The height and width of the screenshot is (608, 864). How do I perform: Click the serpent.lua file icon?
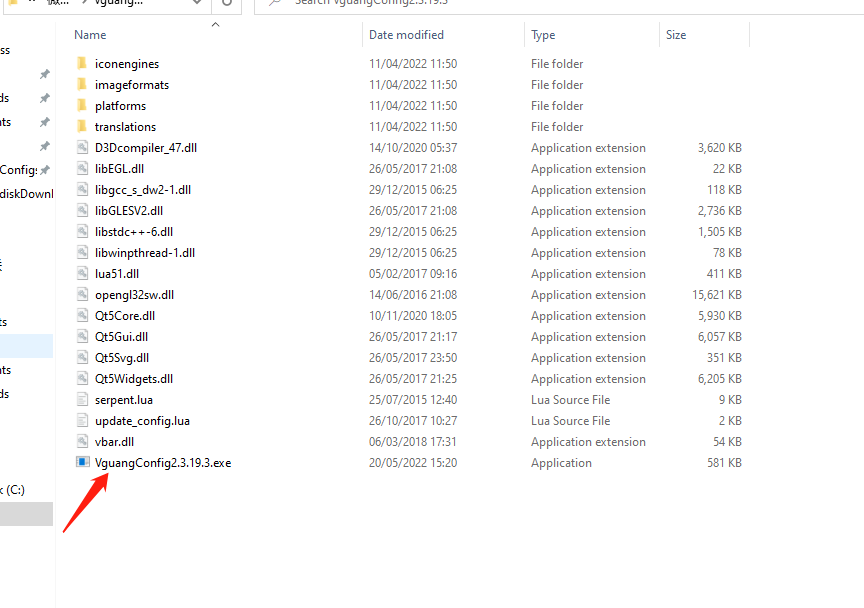click(x=82, y=400)
